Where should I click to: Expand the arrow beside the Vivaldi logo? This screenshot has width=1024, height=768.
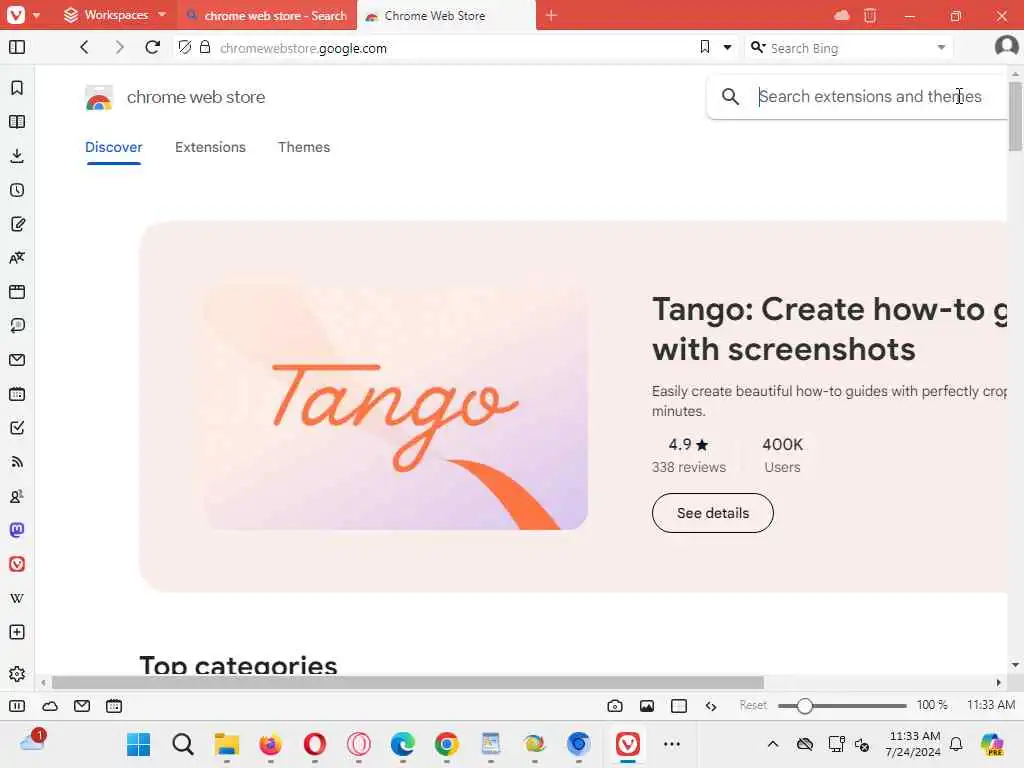37,15
